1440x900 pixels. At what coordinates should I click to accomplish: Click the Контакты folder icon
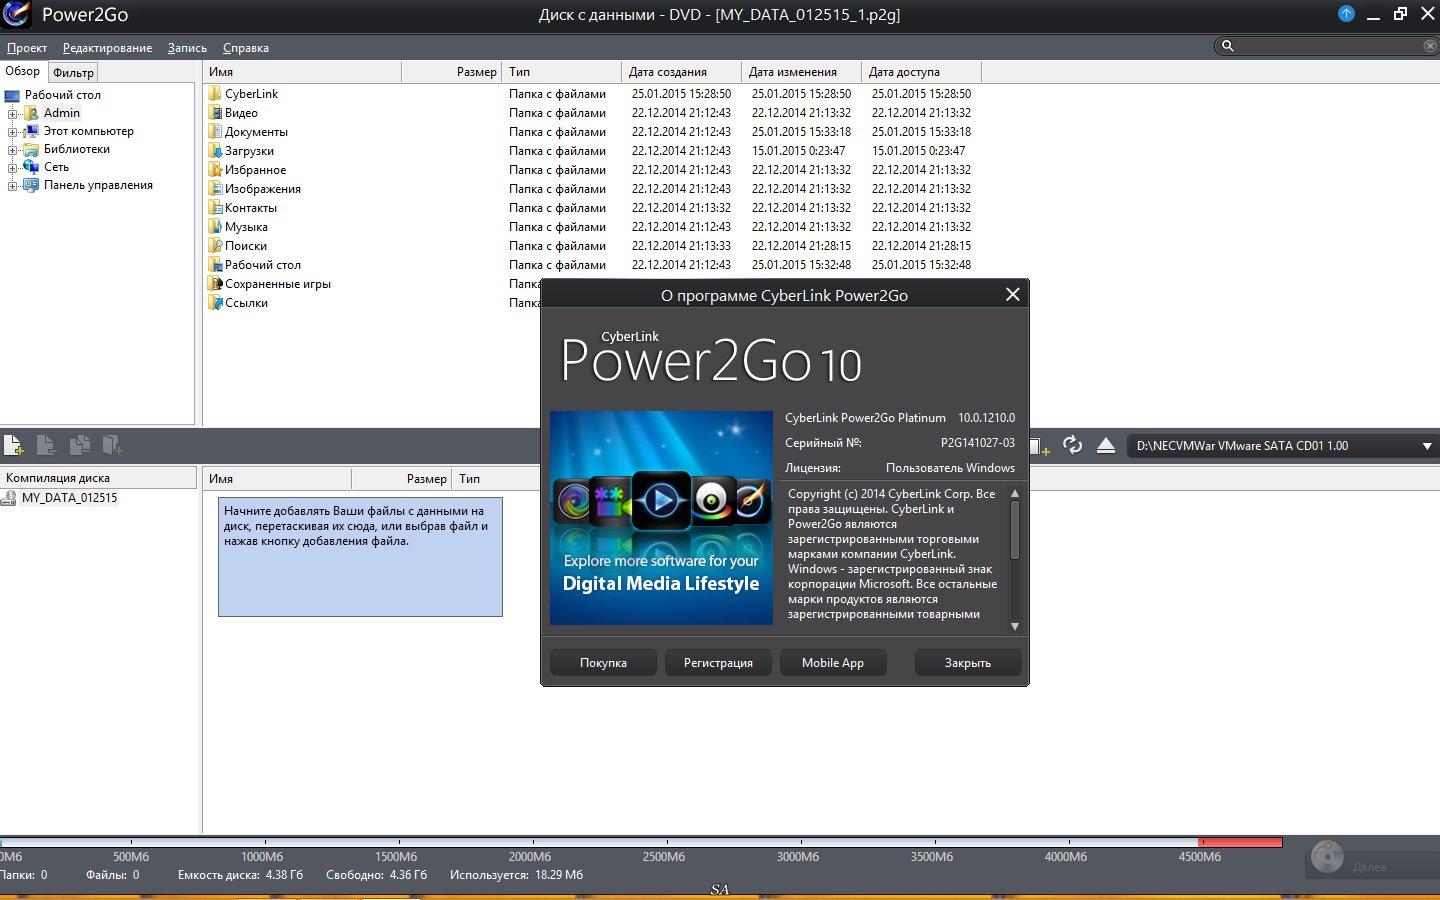tap(214, 207)
